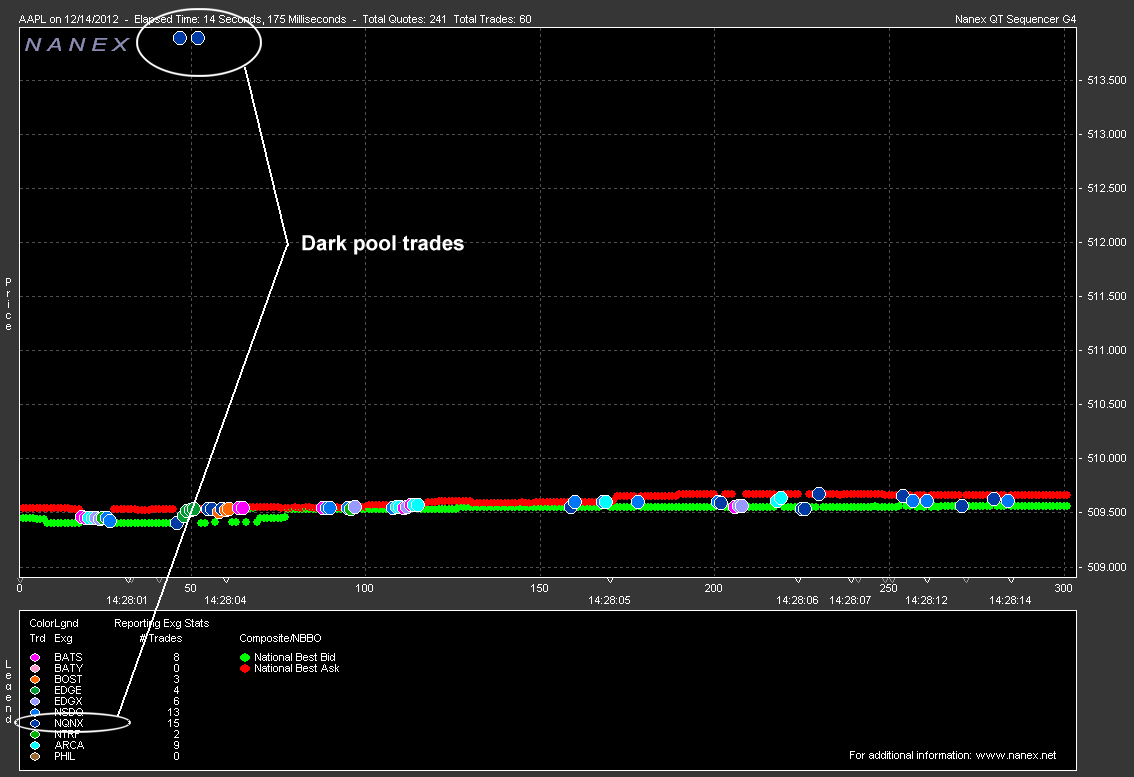The image size is (1134, 777).
Task: Click the Nanex QT Sequencer G4 label
Action: (x=1015, y=20)
